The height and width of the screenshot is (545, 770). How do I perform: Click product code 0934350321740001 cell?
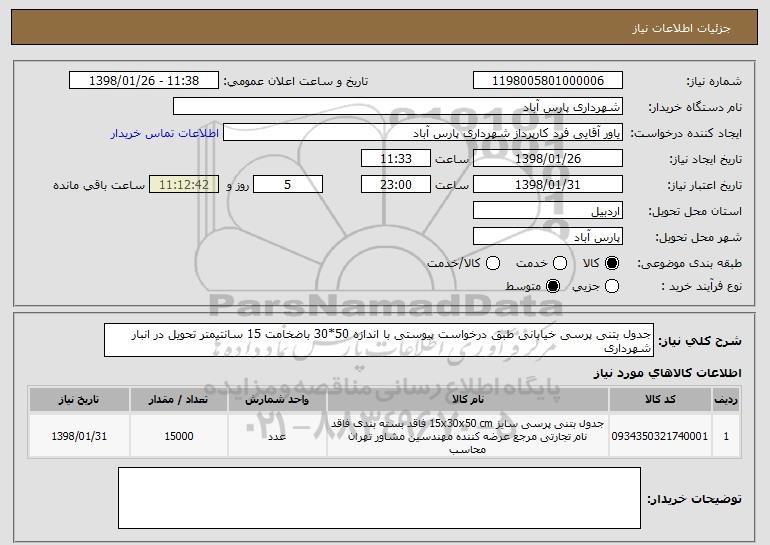(660, 436)
